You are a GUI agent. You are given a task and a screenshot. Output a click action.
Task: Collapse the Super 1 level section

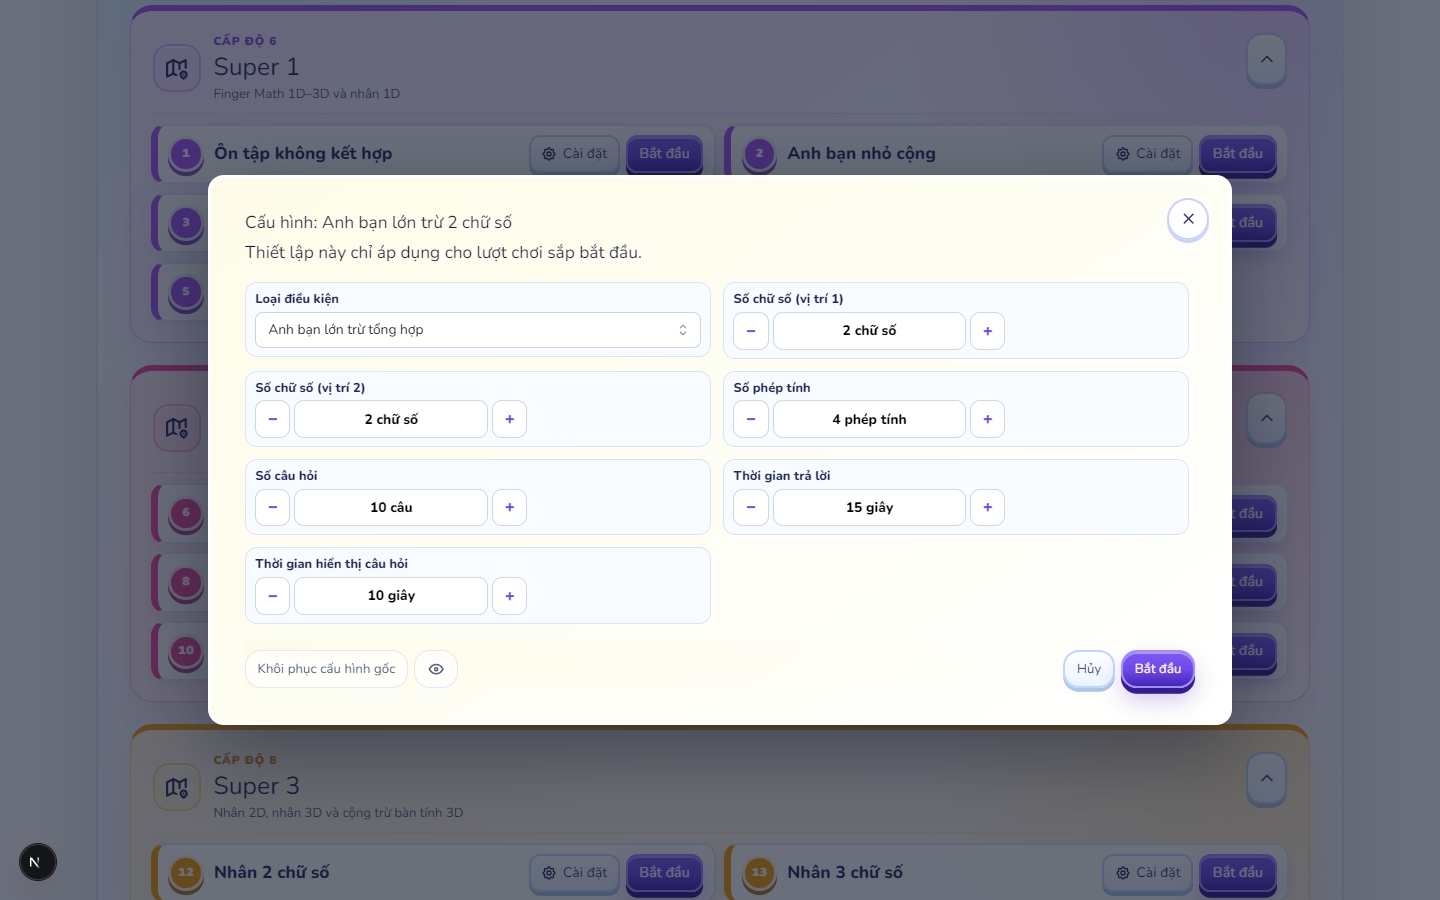pyautogui.click(x=1267, y=60)
